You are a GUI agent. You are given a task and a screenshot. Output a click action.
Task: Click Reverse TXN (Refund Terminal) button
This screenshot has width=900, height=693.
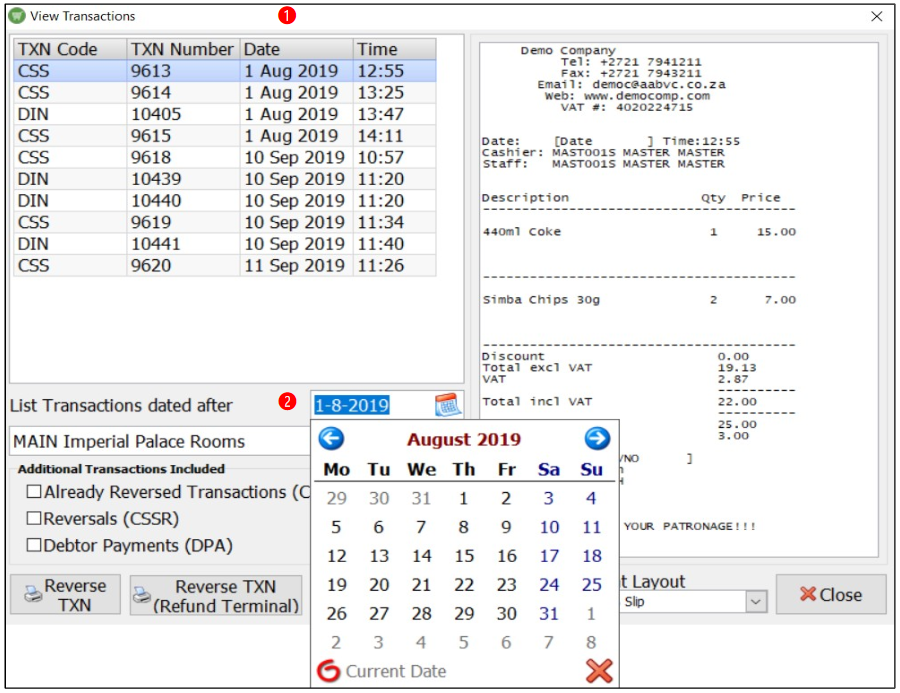pyautogui.click(x=216, y=595)
